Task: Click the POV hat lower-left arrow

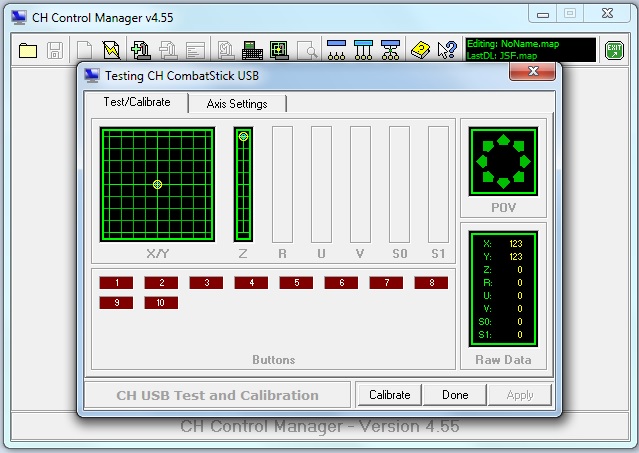Action: point(488,177)
